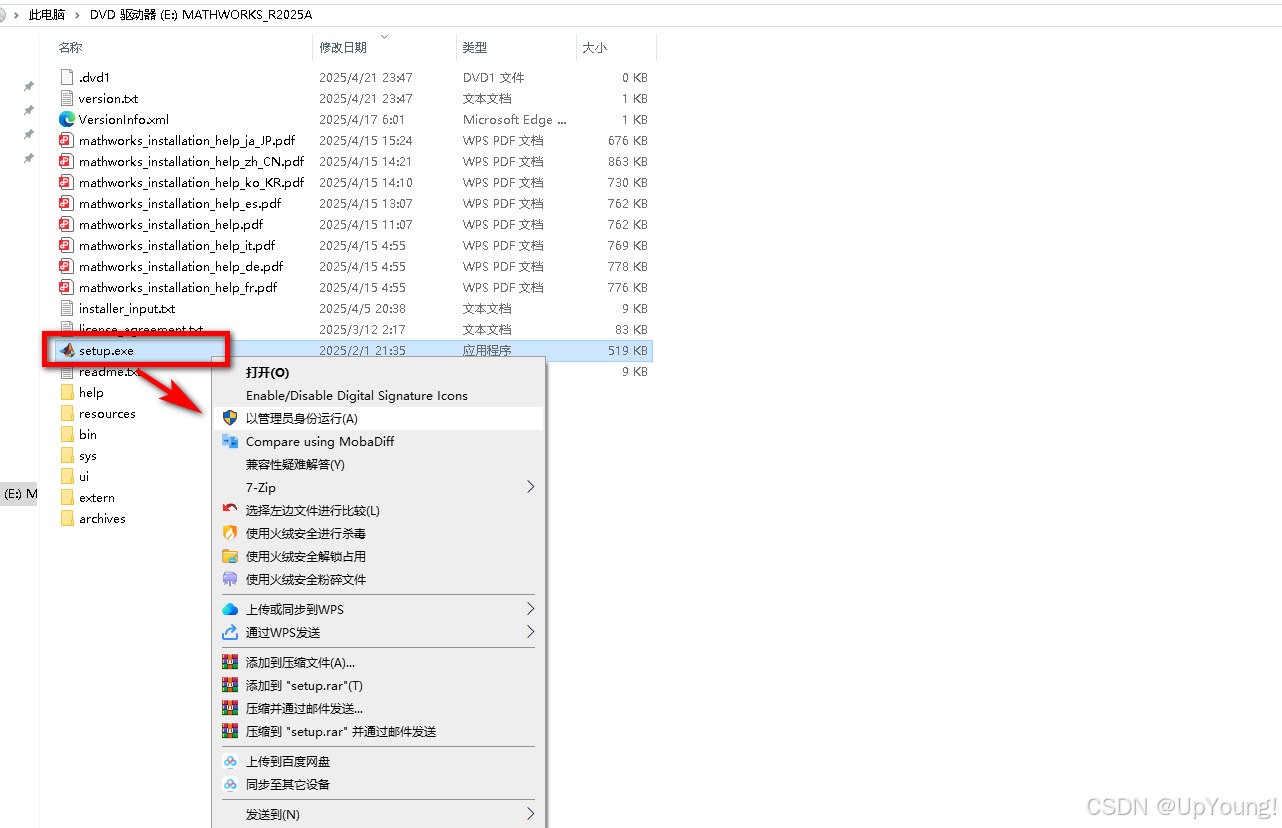The image size is (1282, 828).
Task: Select 压缩并通过邮件发送...
Action: [379, 708]
